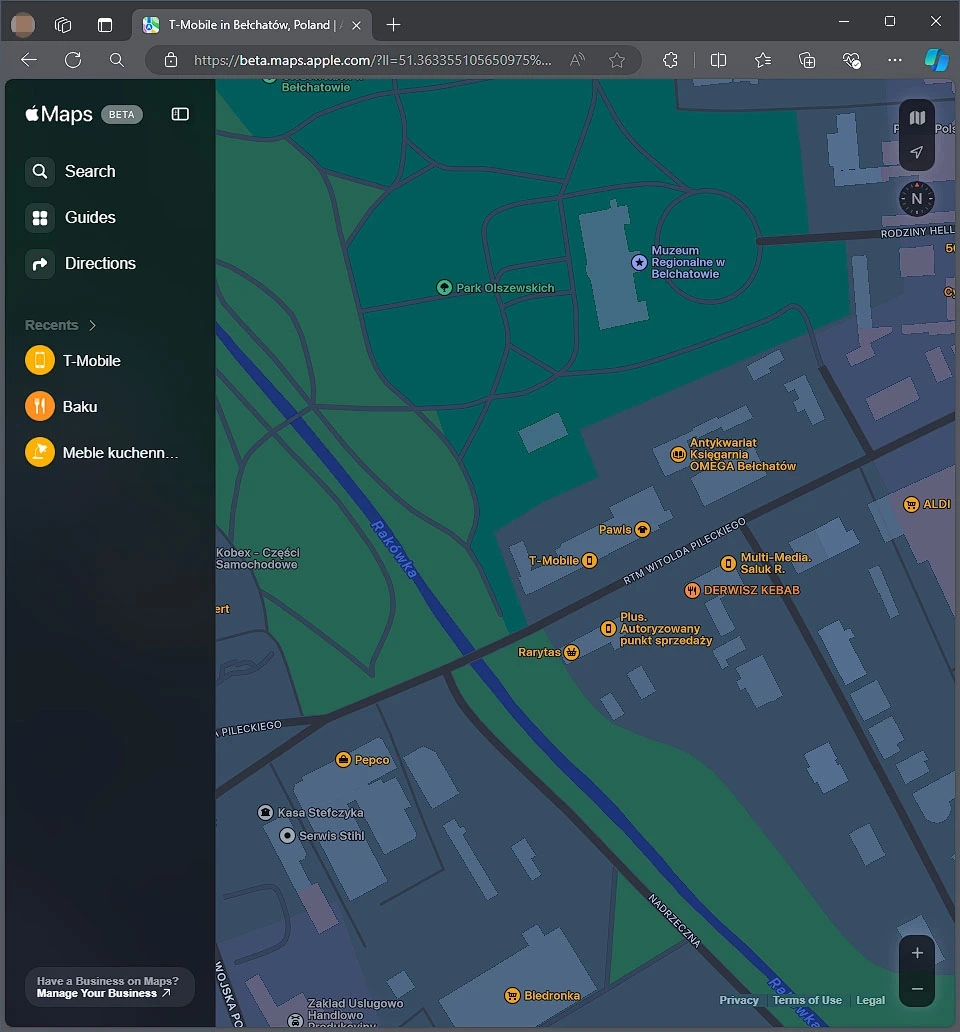Select T-Mobile from Recents
The height and width of the screenshot is (1032, 960).
tap(73, 361)
